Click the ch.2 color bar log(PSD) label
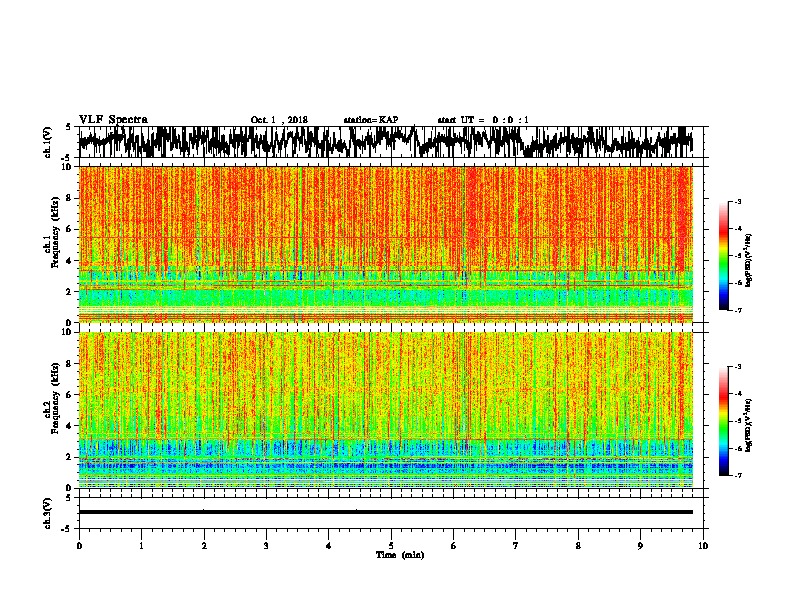Image resolution: width=792 pixels, height=612 pixels. (749, 426)
